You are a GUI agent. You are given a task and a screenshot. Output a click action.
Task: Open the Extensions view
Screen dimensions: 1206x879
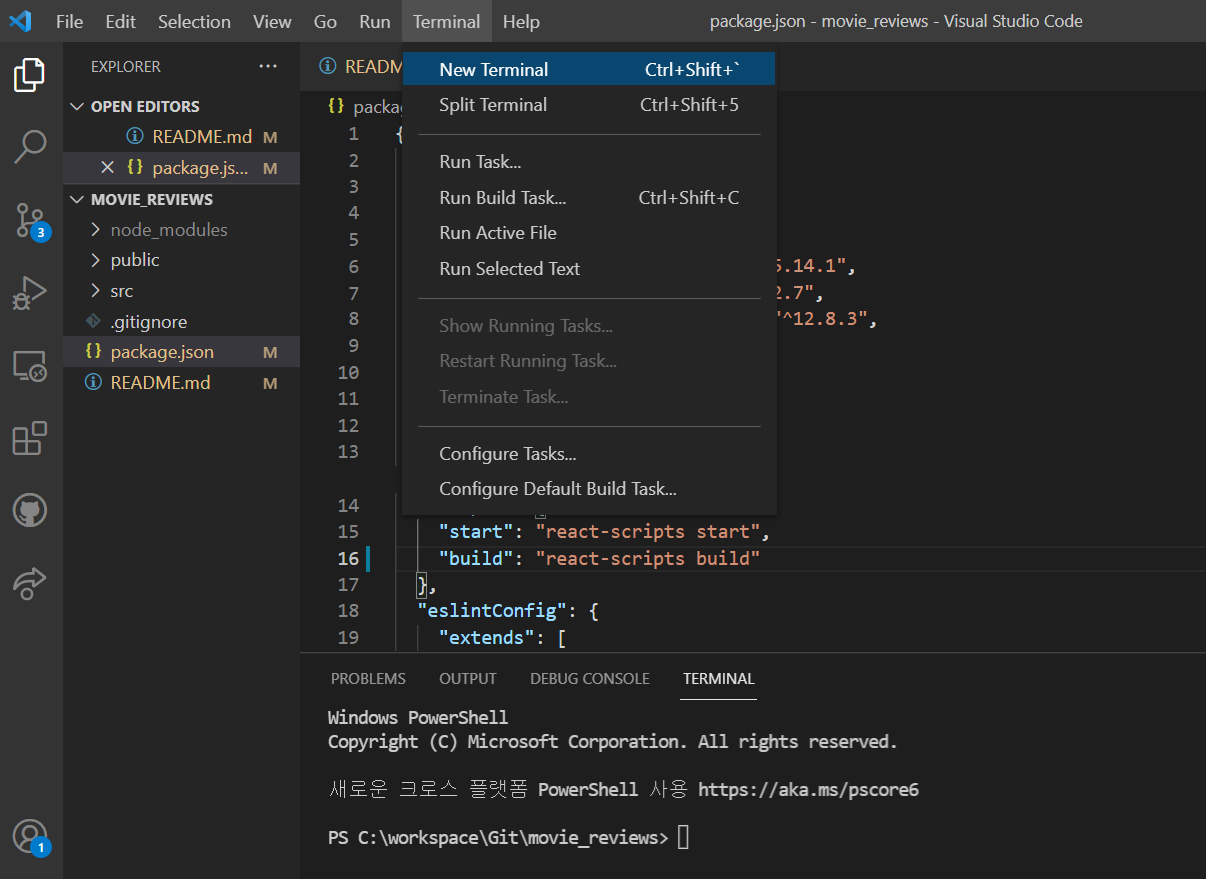[30, 438]
